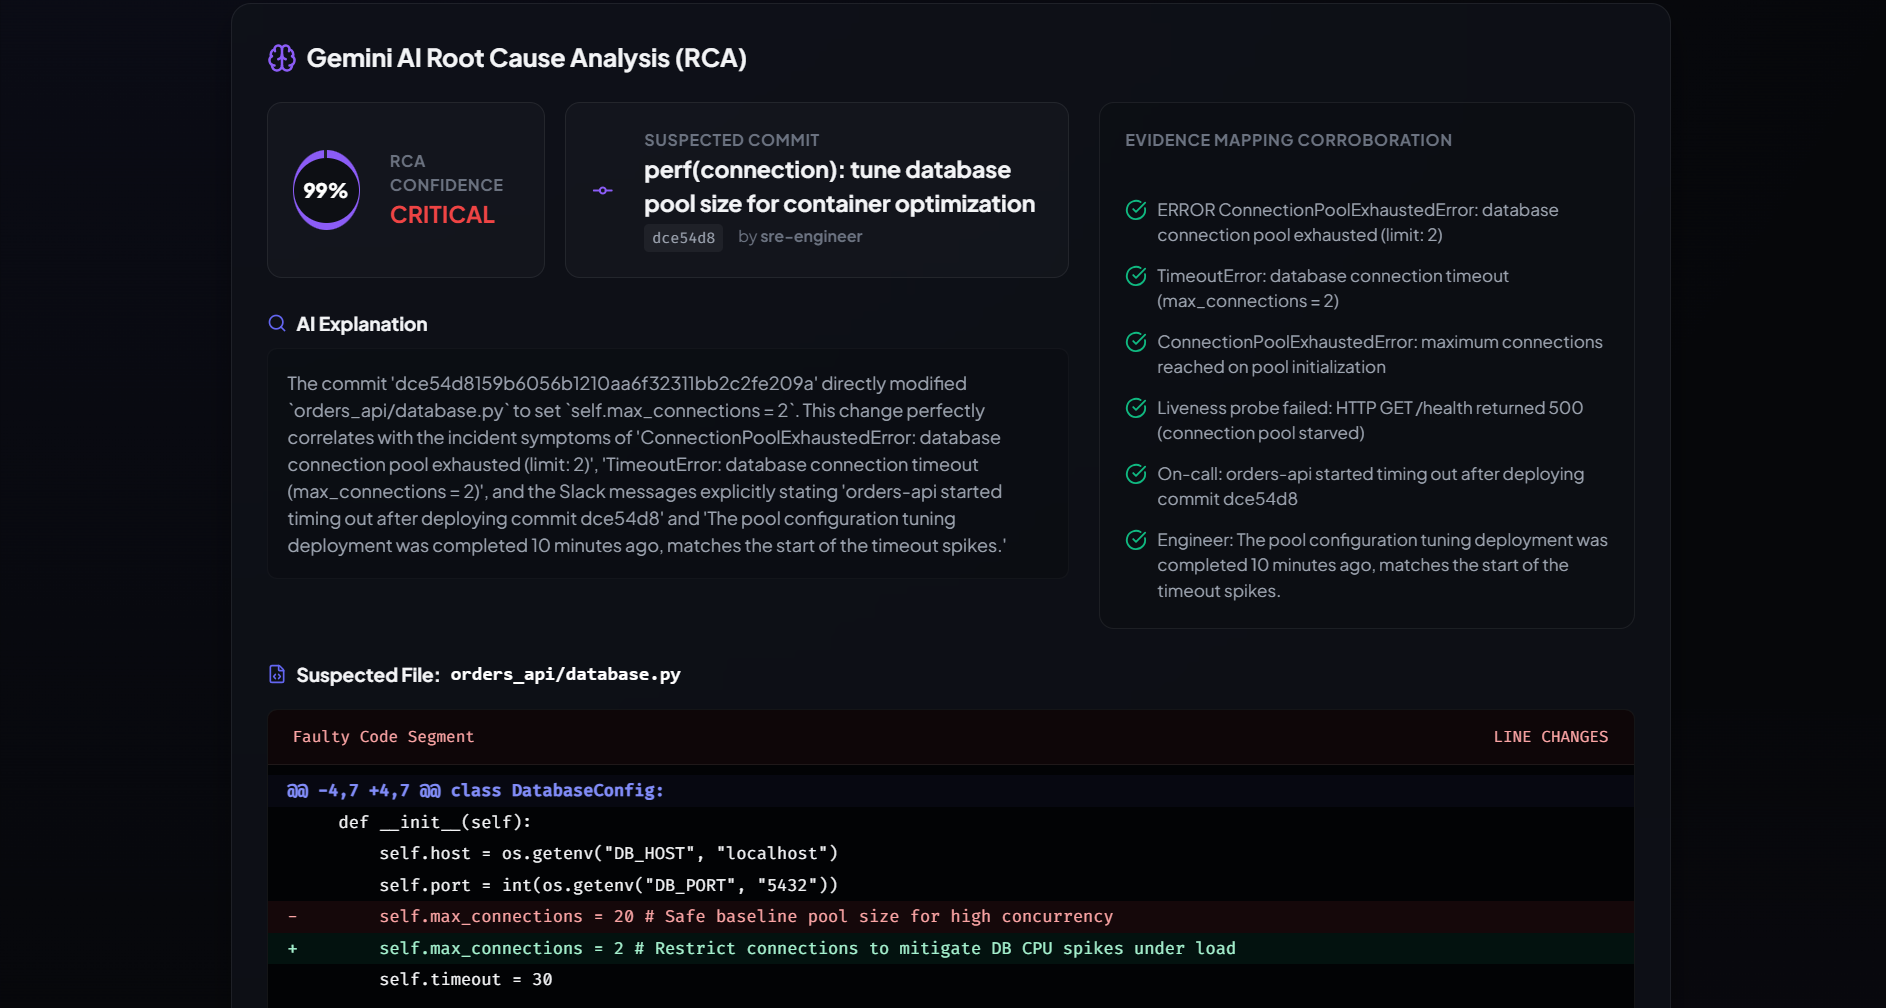Click the dce54d8 commit hash badge
This screenshot has height=1008, width=1886.
coord(684,237)
